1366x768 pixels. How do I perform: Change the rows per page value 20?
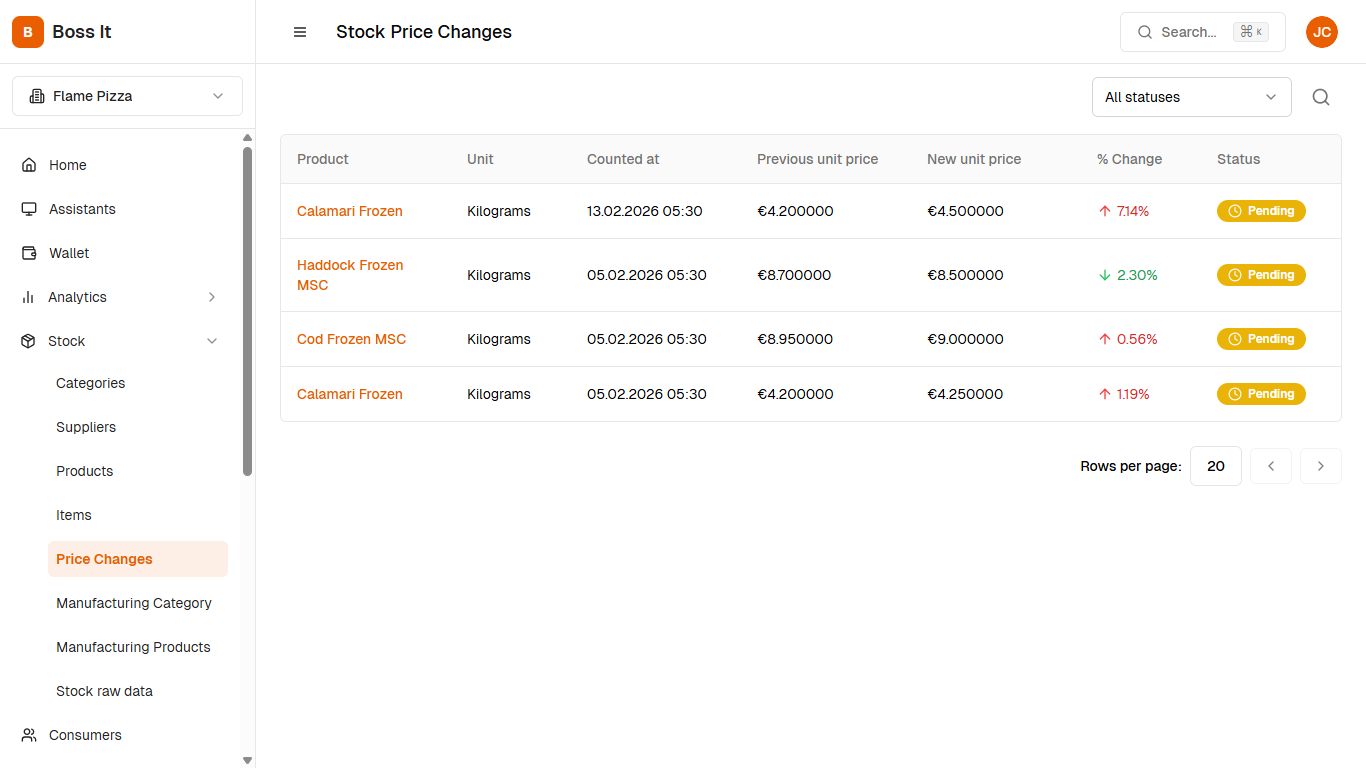[x=1215, y=466]
